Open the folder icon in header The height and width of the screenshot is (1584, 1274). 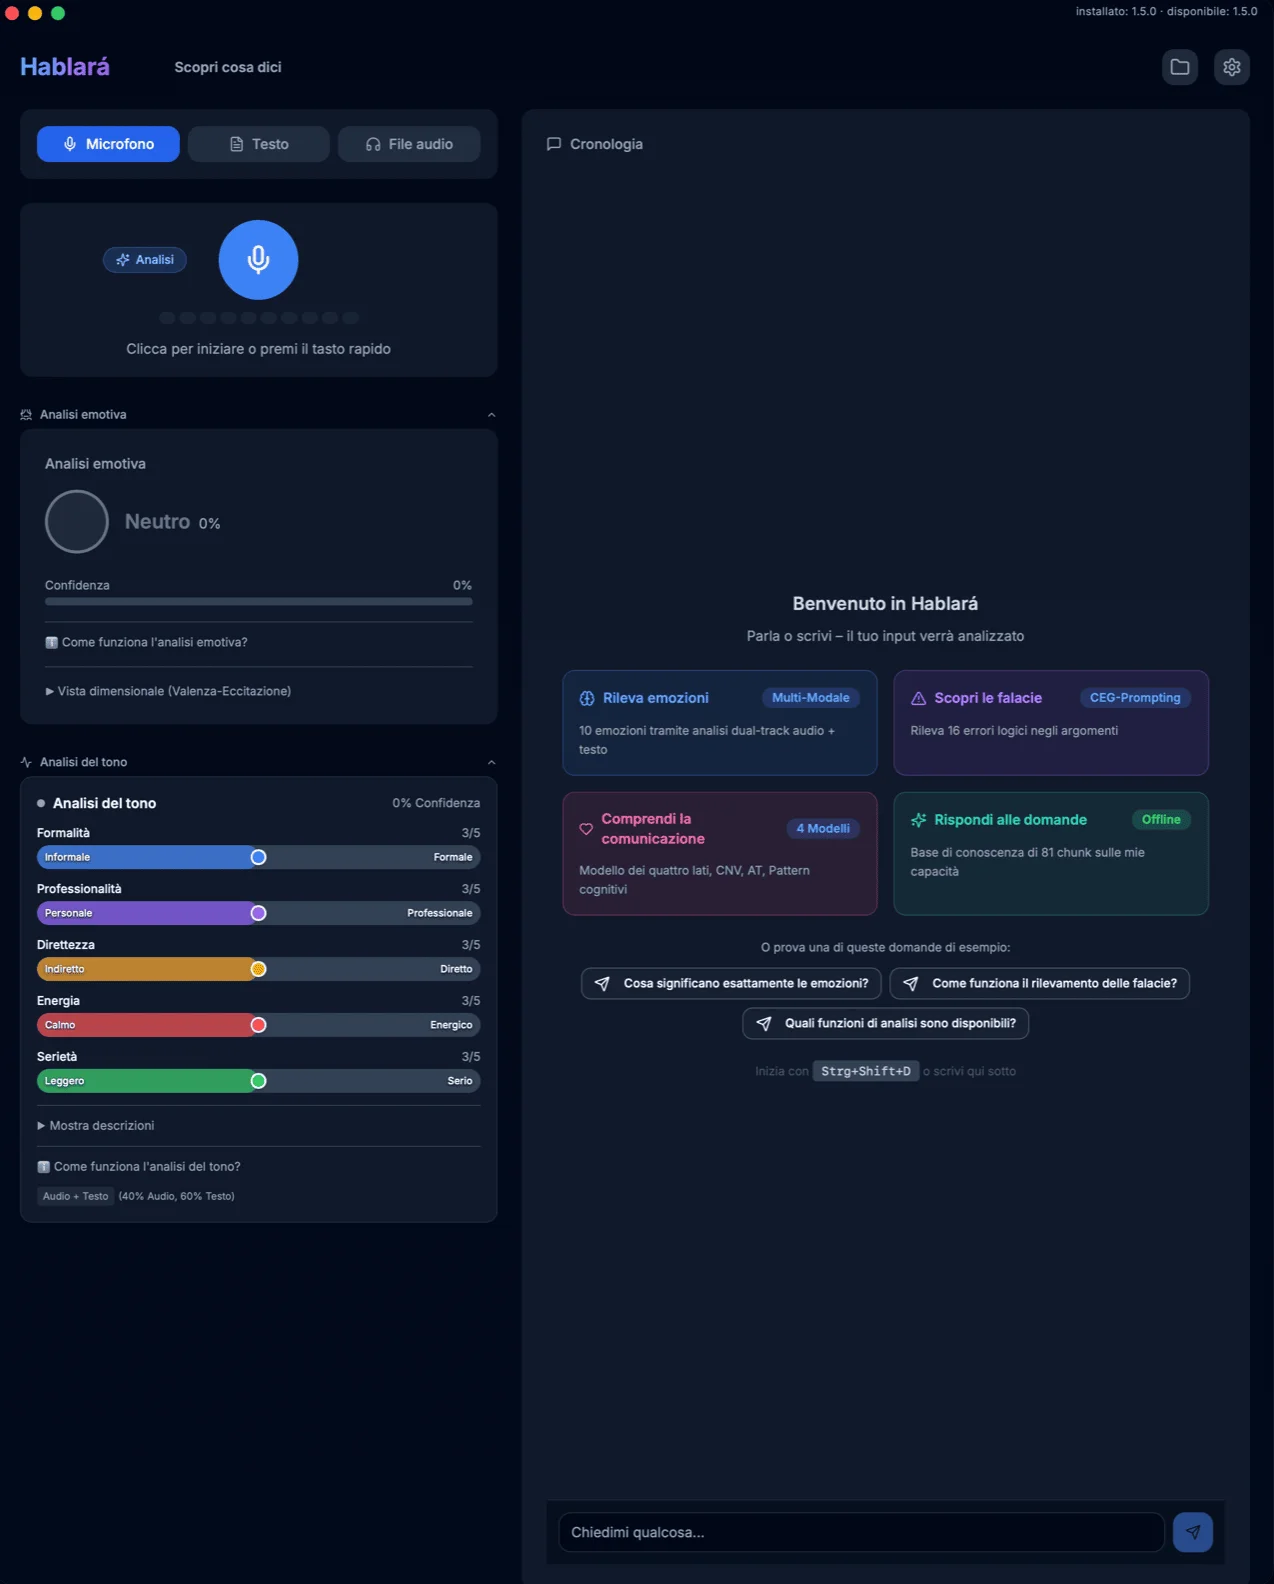click(x=1180, y=67)
